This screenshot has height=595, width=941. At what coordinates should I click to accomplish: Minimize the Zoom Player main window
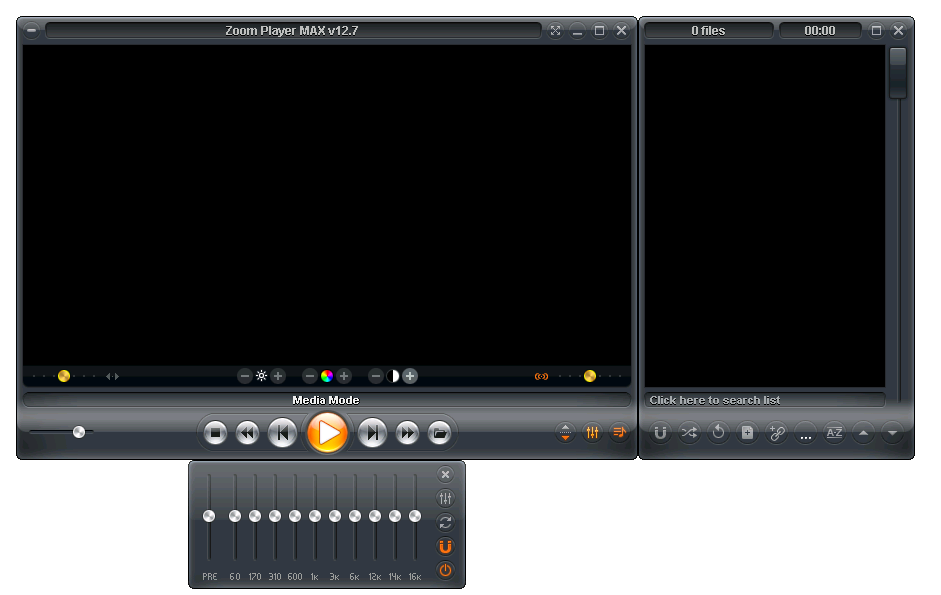pyautogui.click(x=577, y=30)
